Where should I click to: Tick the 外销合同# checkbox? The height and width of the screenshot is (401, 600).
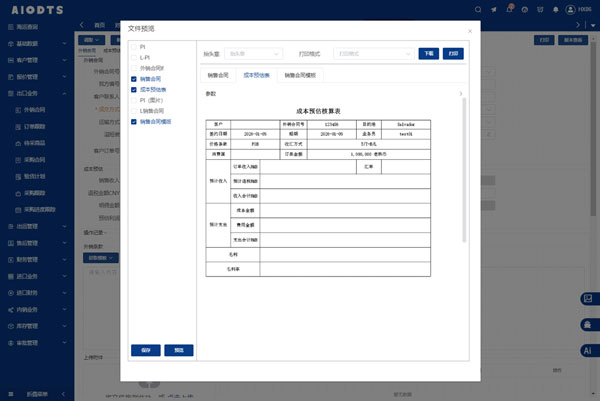point(134,68)
